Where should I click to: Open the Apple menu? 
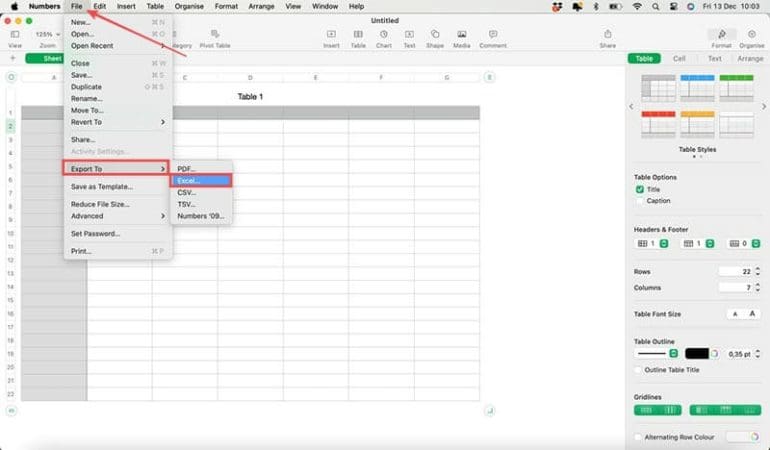pyautogui.click(x=14, y=6)
